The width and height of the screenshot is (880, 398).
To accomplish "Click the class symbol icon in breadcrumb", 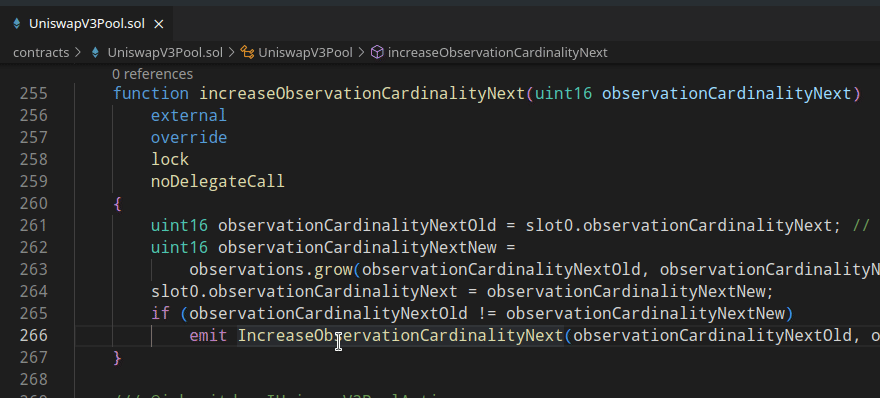I will (x=247, y=53).
